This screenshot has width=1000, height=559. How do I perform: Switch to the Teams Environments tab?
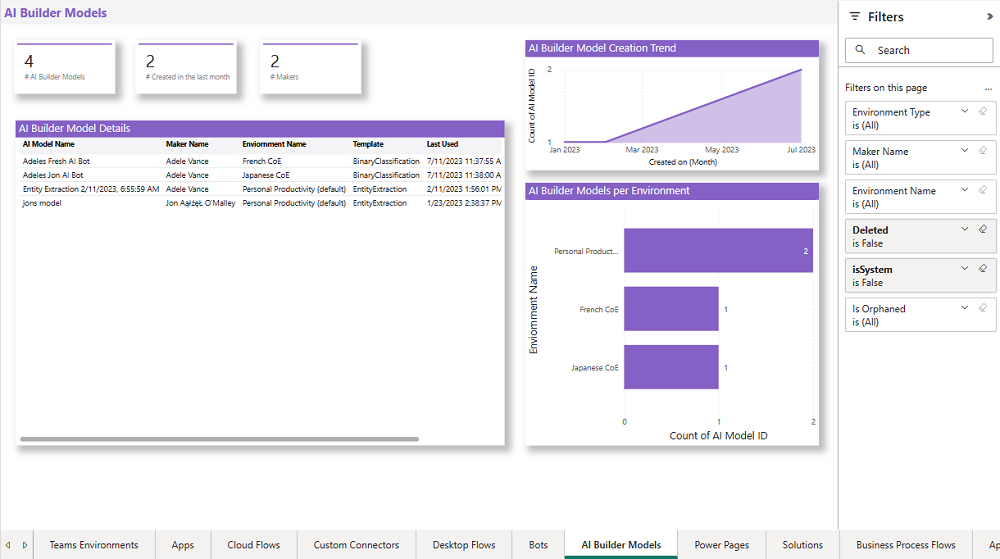94,545
